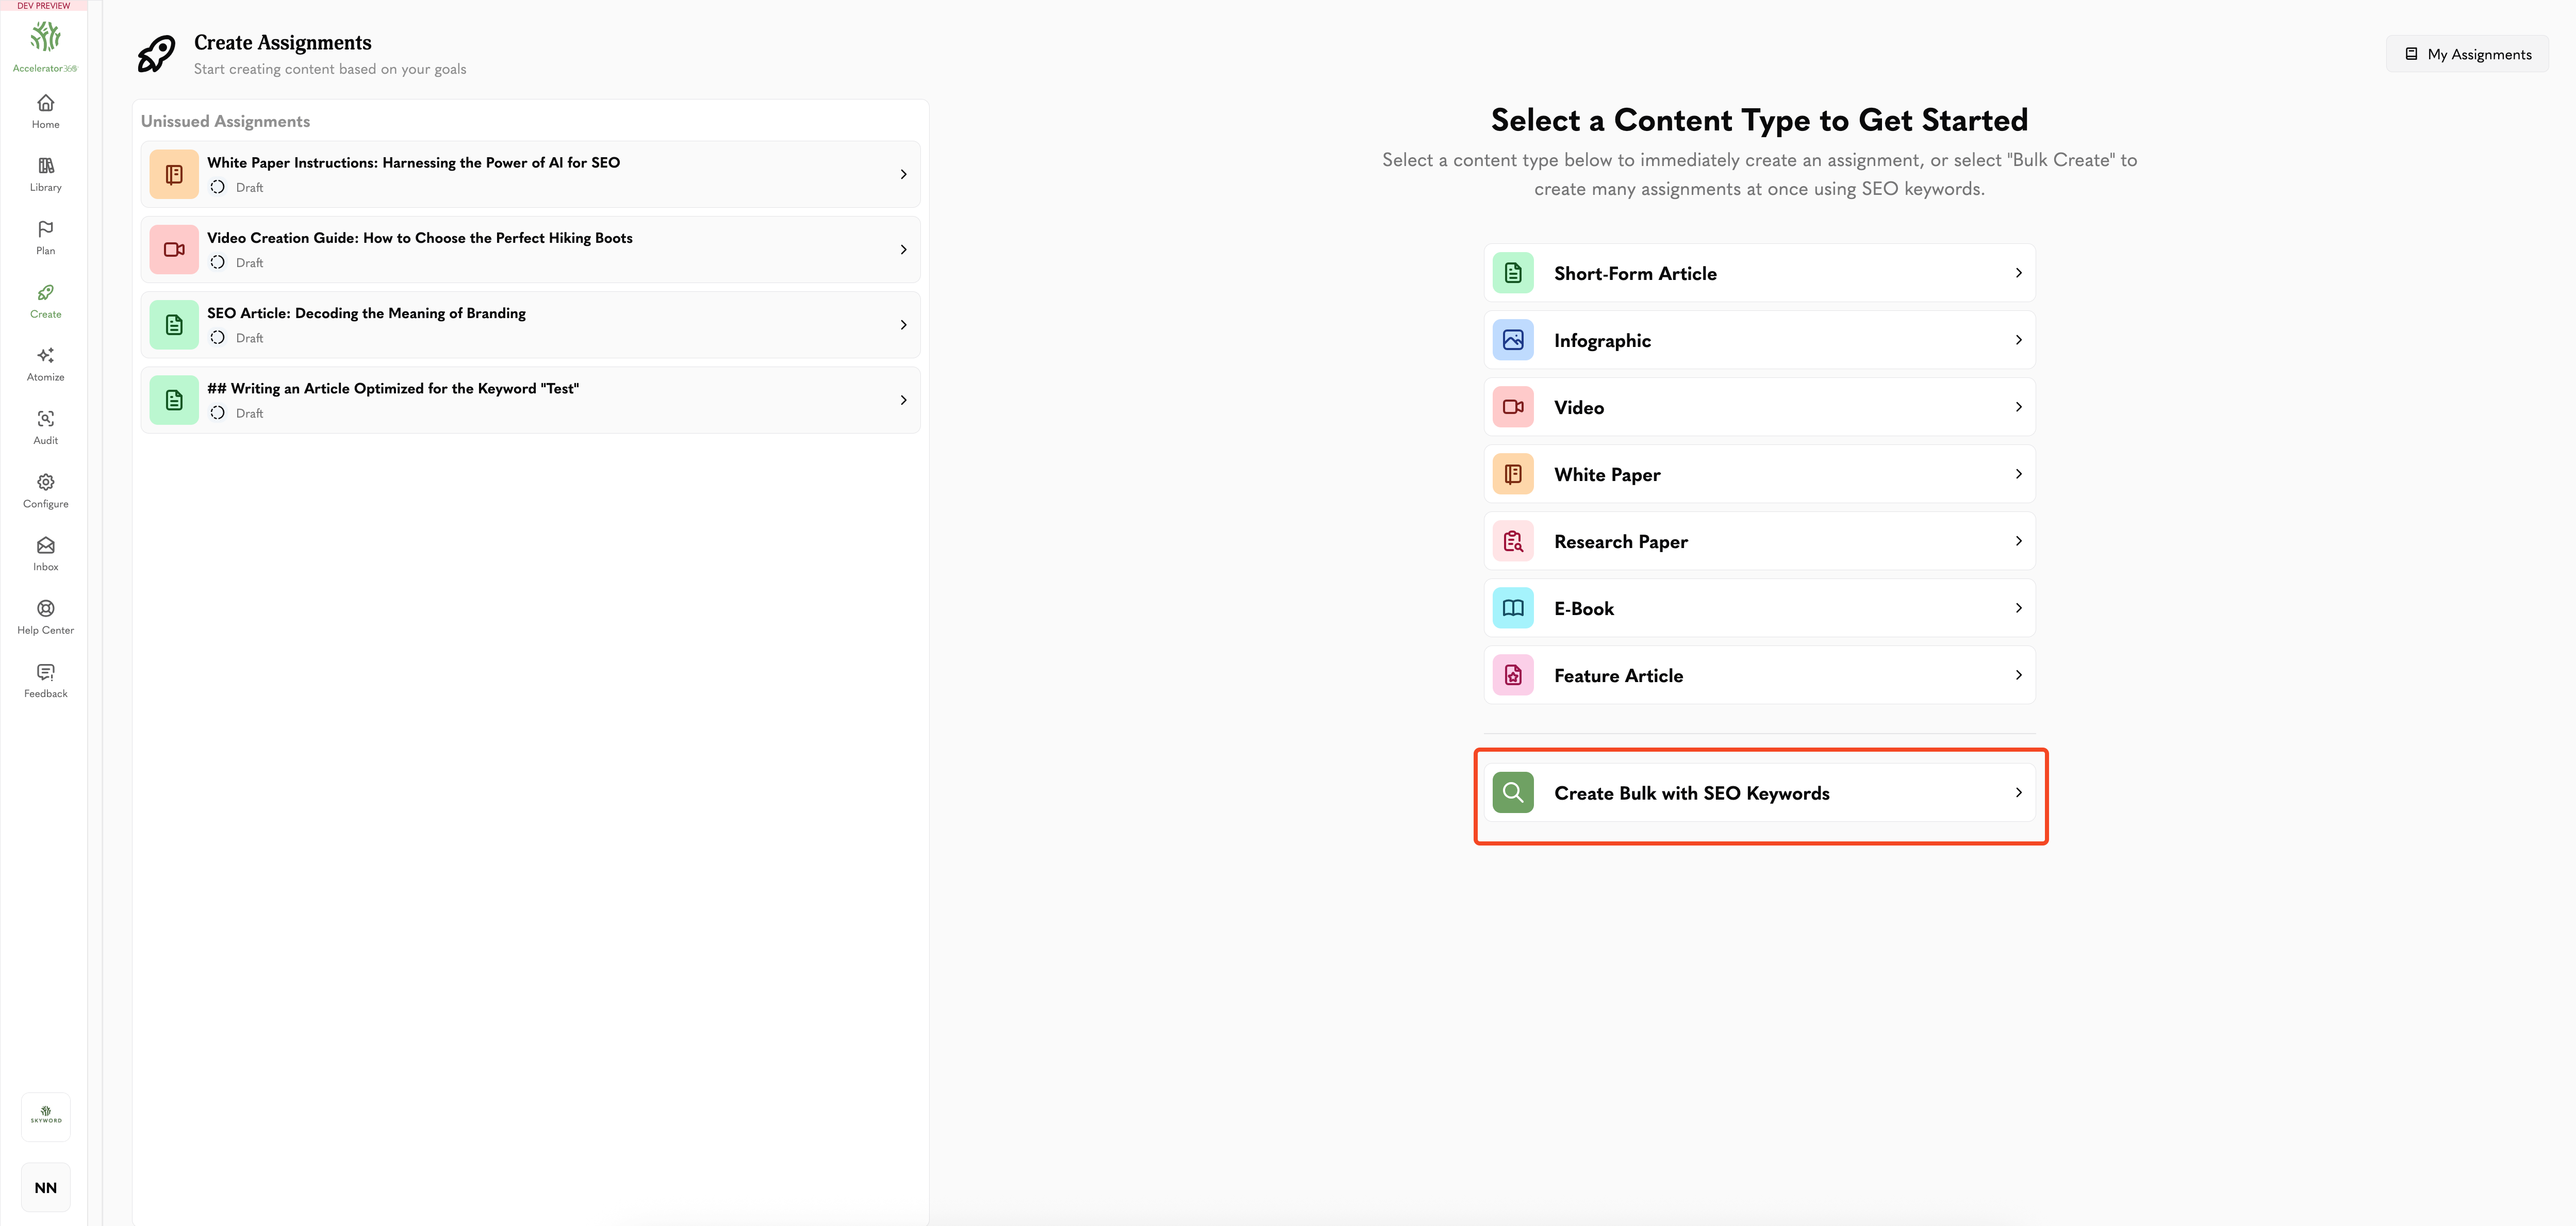Open the NN user profile avatar

pyautogui.click(x=46, y=1187)
